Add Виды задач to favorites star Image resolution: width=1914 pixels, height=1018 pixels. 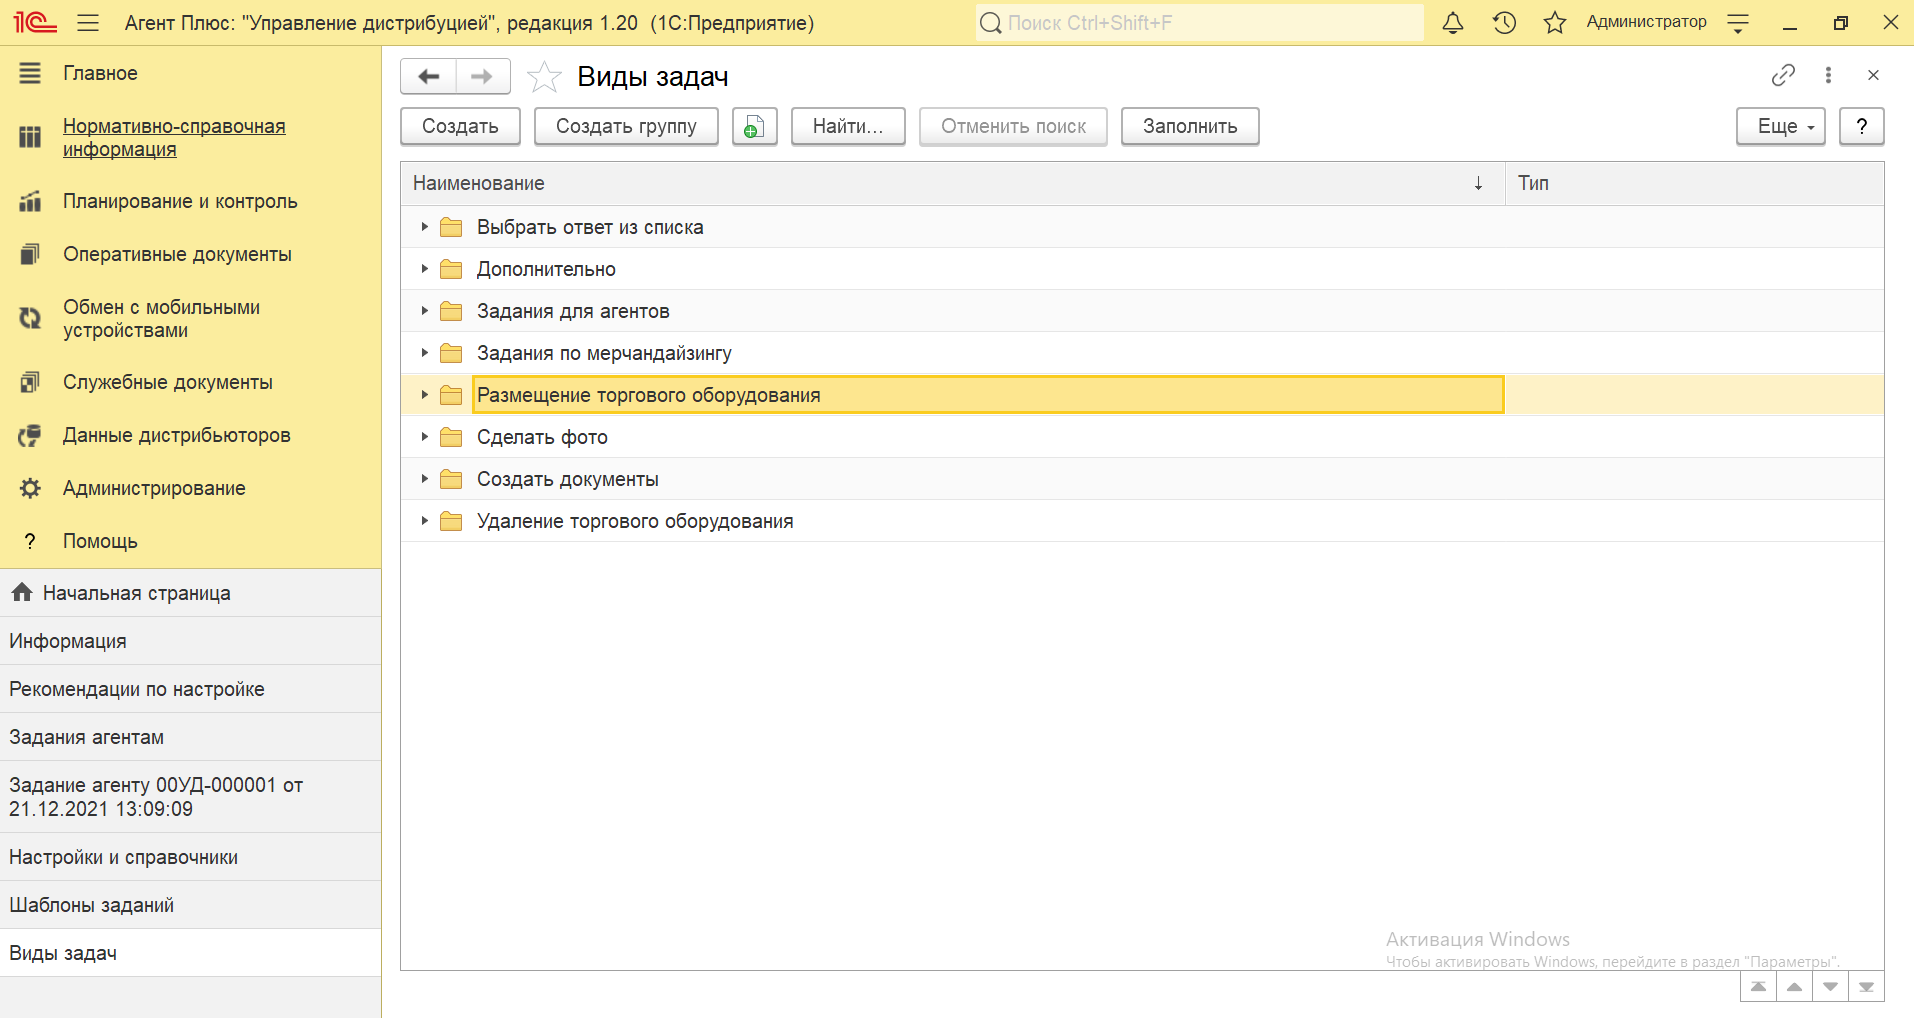click(544, 77)
